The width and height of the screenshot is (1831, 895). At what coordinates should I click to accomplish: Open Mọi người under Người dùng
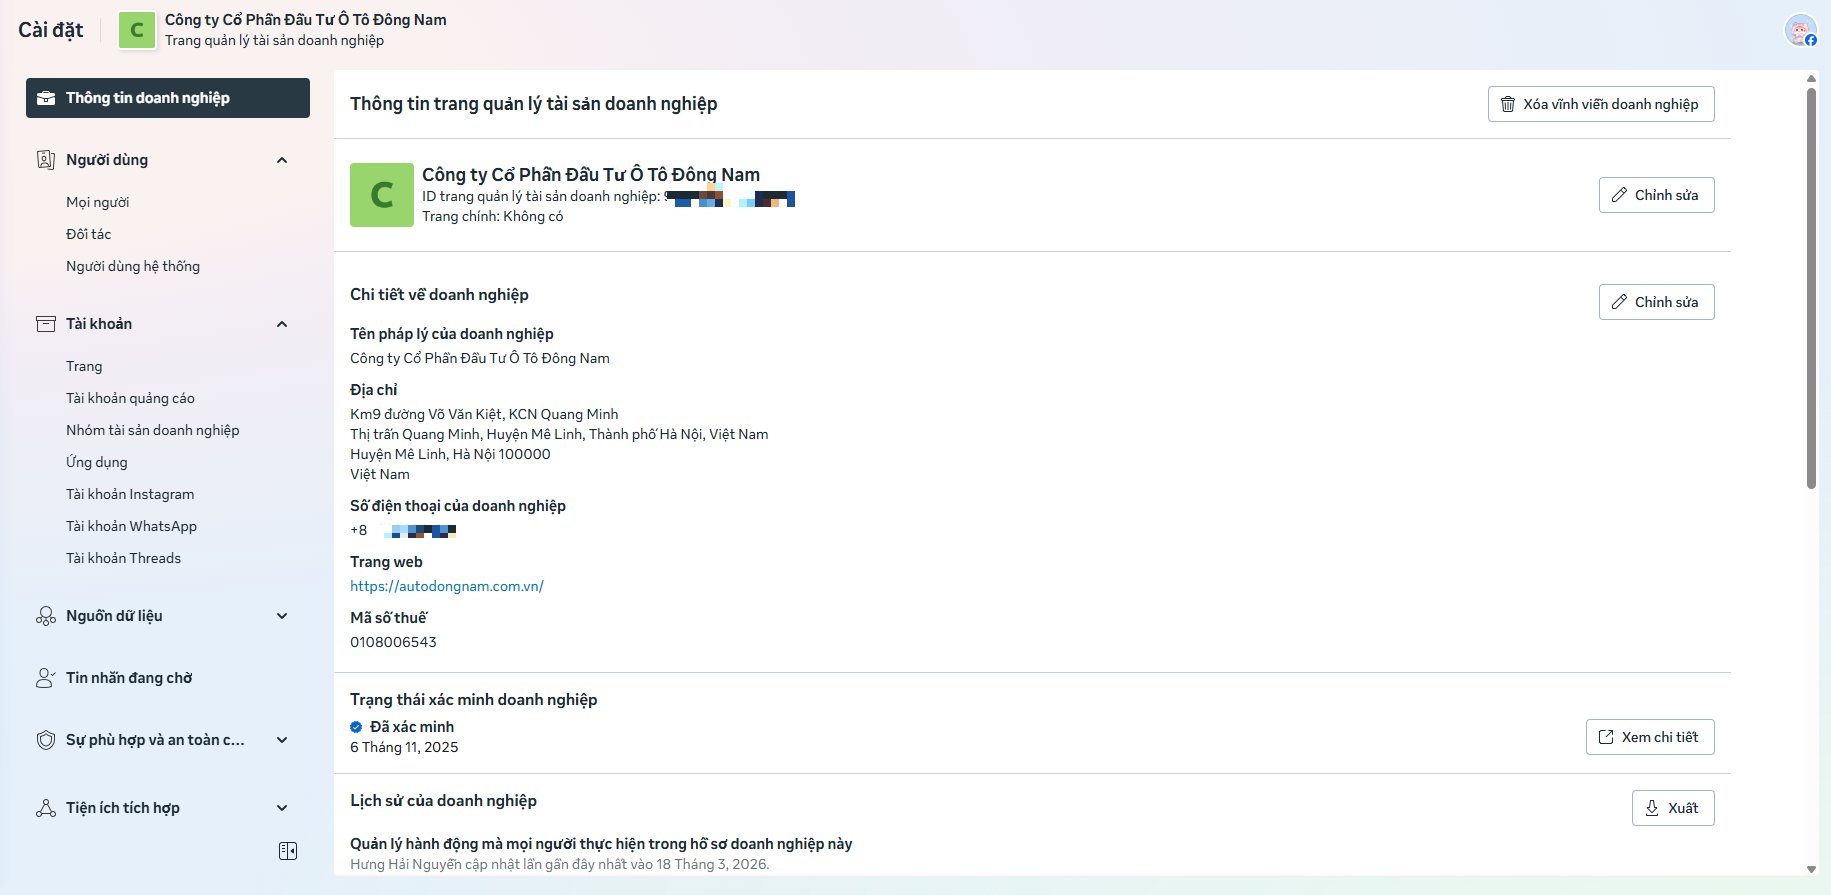[98, 202]
